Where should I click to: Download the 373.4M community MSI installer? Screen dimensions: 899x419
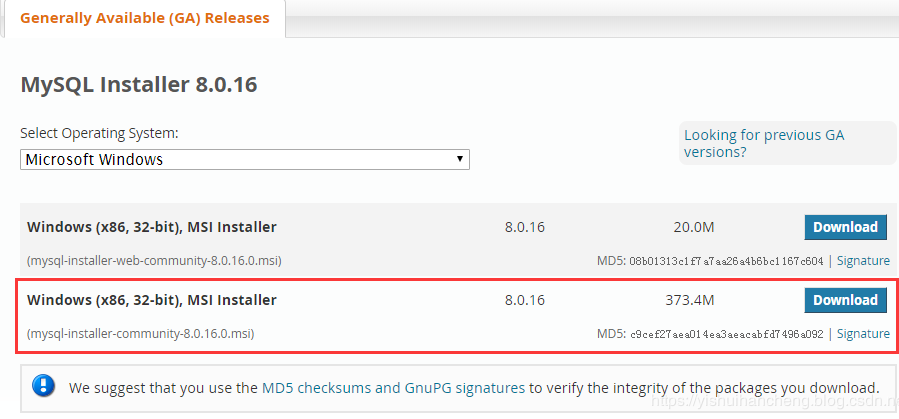(x=845, y=300)
